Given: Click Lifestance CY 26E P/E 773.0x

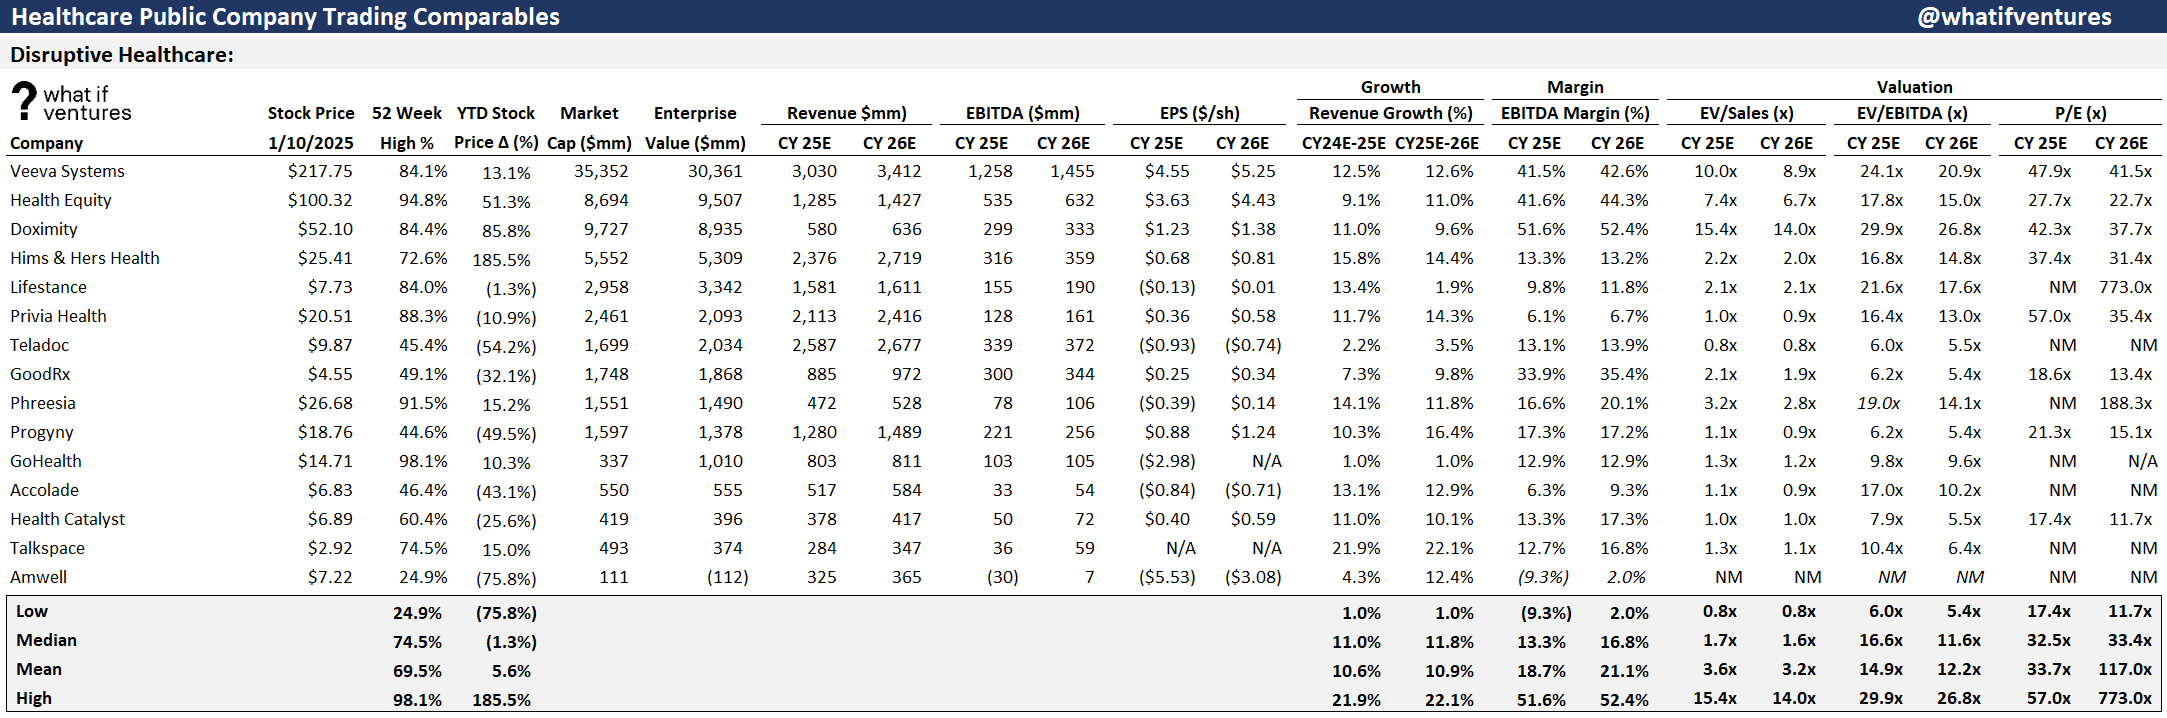Looking at the screenshot, I should (x=2125, y=287).
